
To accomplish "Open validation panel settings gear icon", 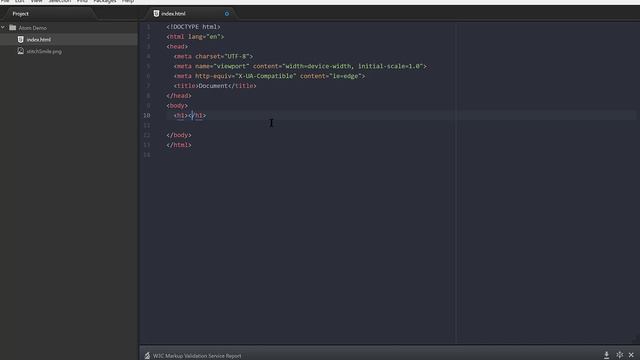I will (620, 355).
